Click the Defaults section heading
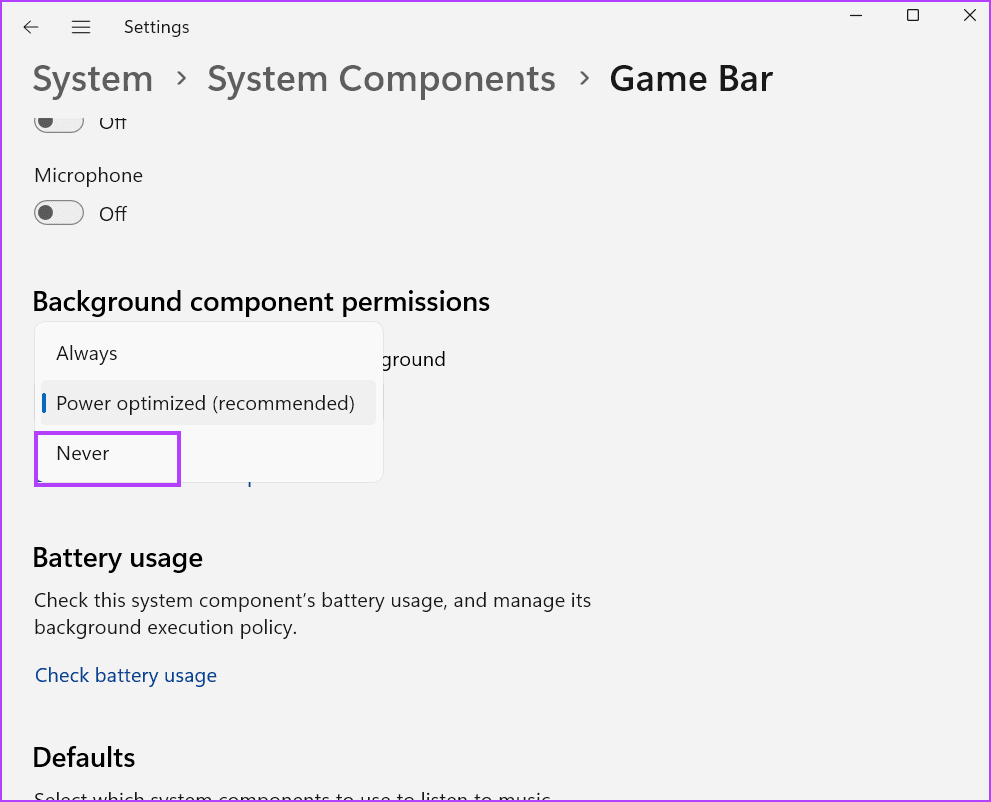991x802 pixels. [84, 757]
